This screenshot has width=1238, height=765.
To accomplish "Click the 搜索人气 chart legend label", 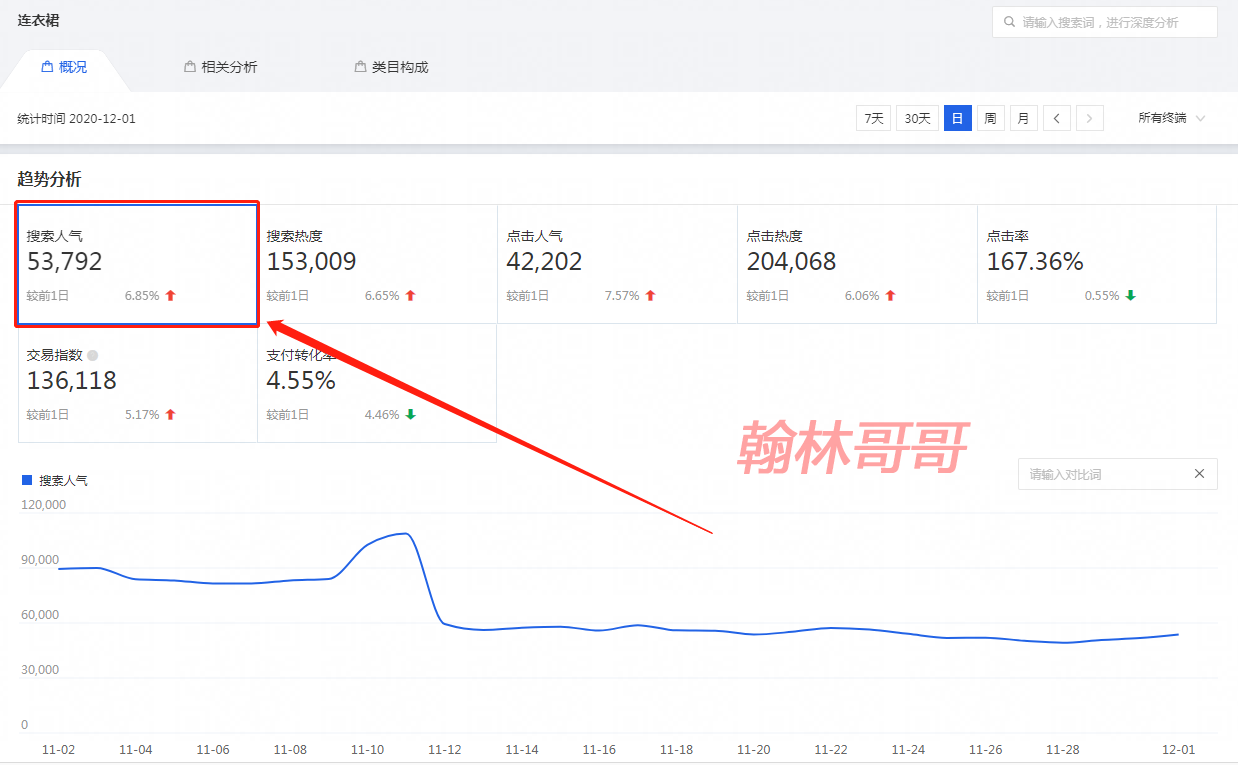I will point(63,480).
